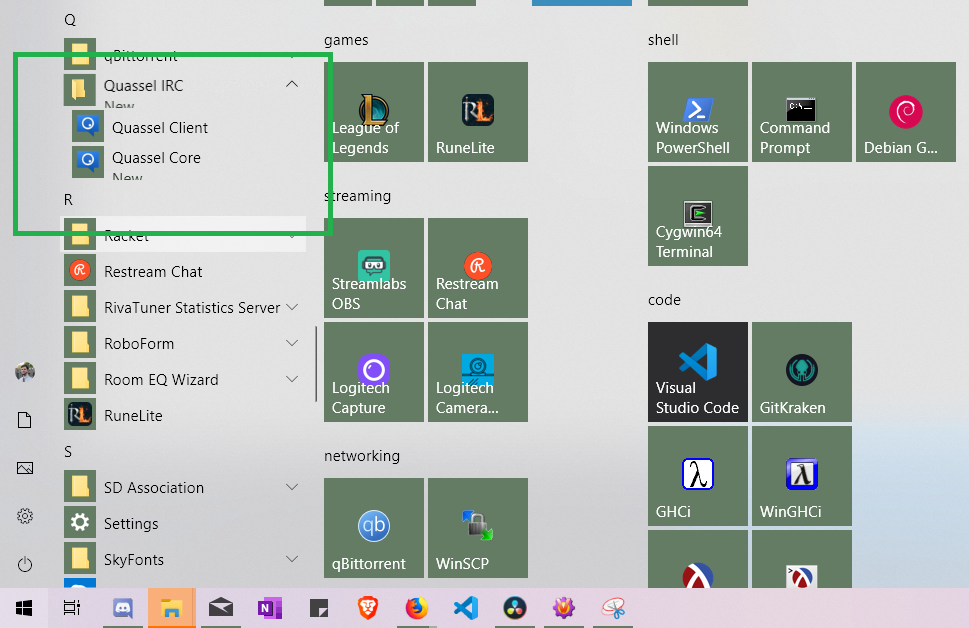
Task: Open DaVinci Resolve from the taskbar
Action: (x=515, y=608)
